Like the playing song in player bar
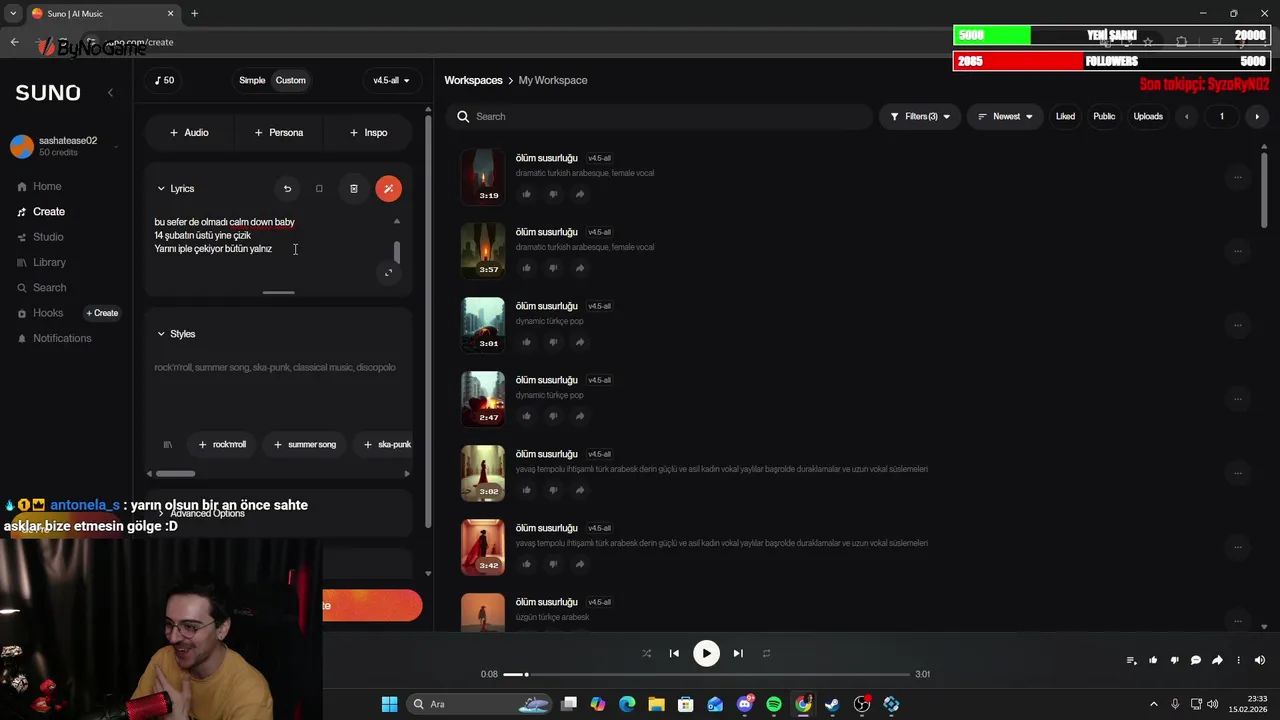Image resolution: width=1280 pixels, height=720 pixels. 1153,660
